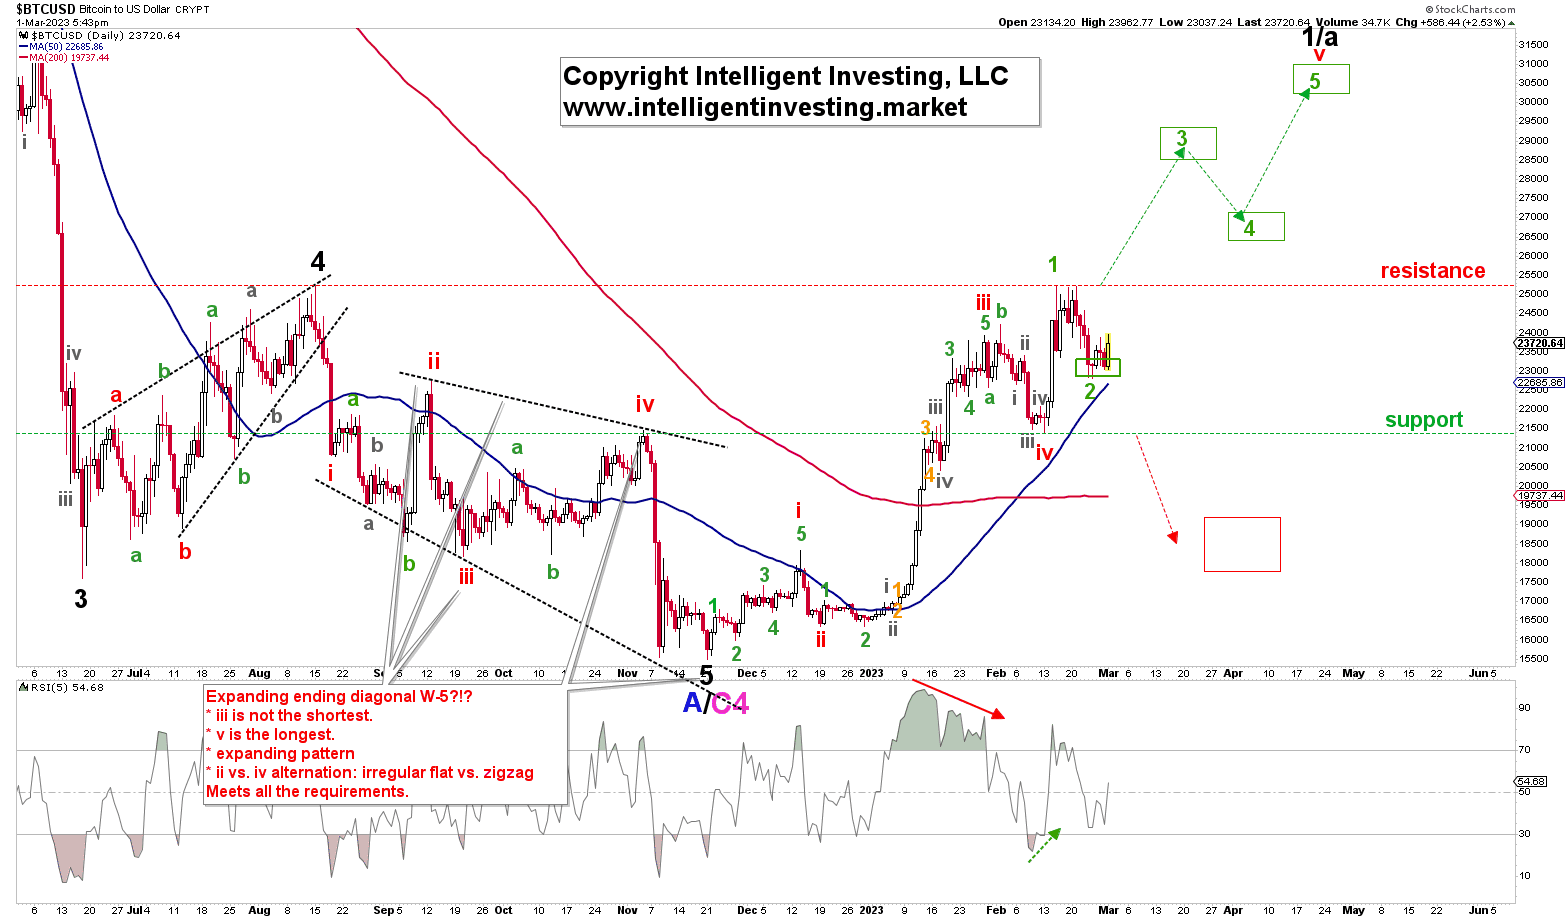The image size is (1565, 919).
Task: Click the 22685.86 MA price tag on the axis
Action: click(x=1540, y=382)
